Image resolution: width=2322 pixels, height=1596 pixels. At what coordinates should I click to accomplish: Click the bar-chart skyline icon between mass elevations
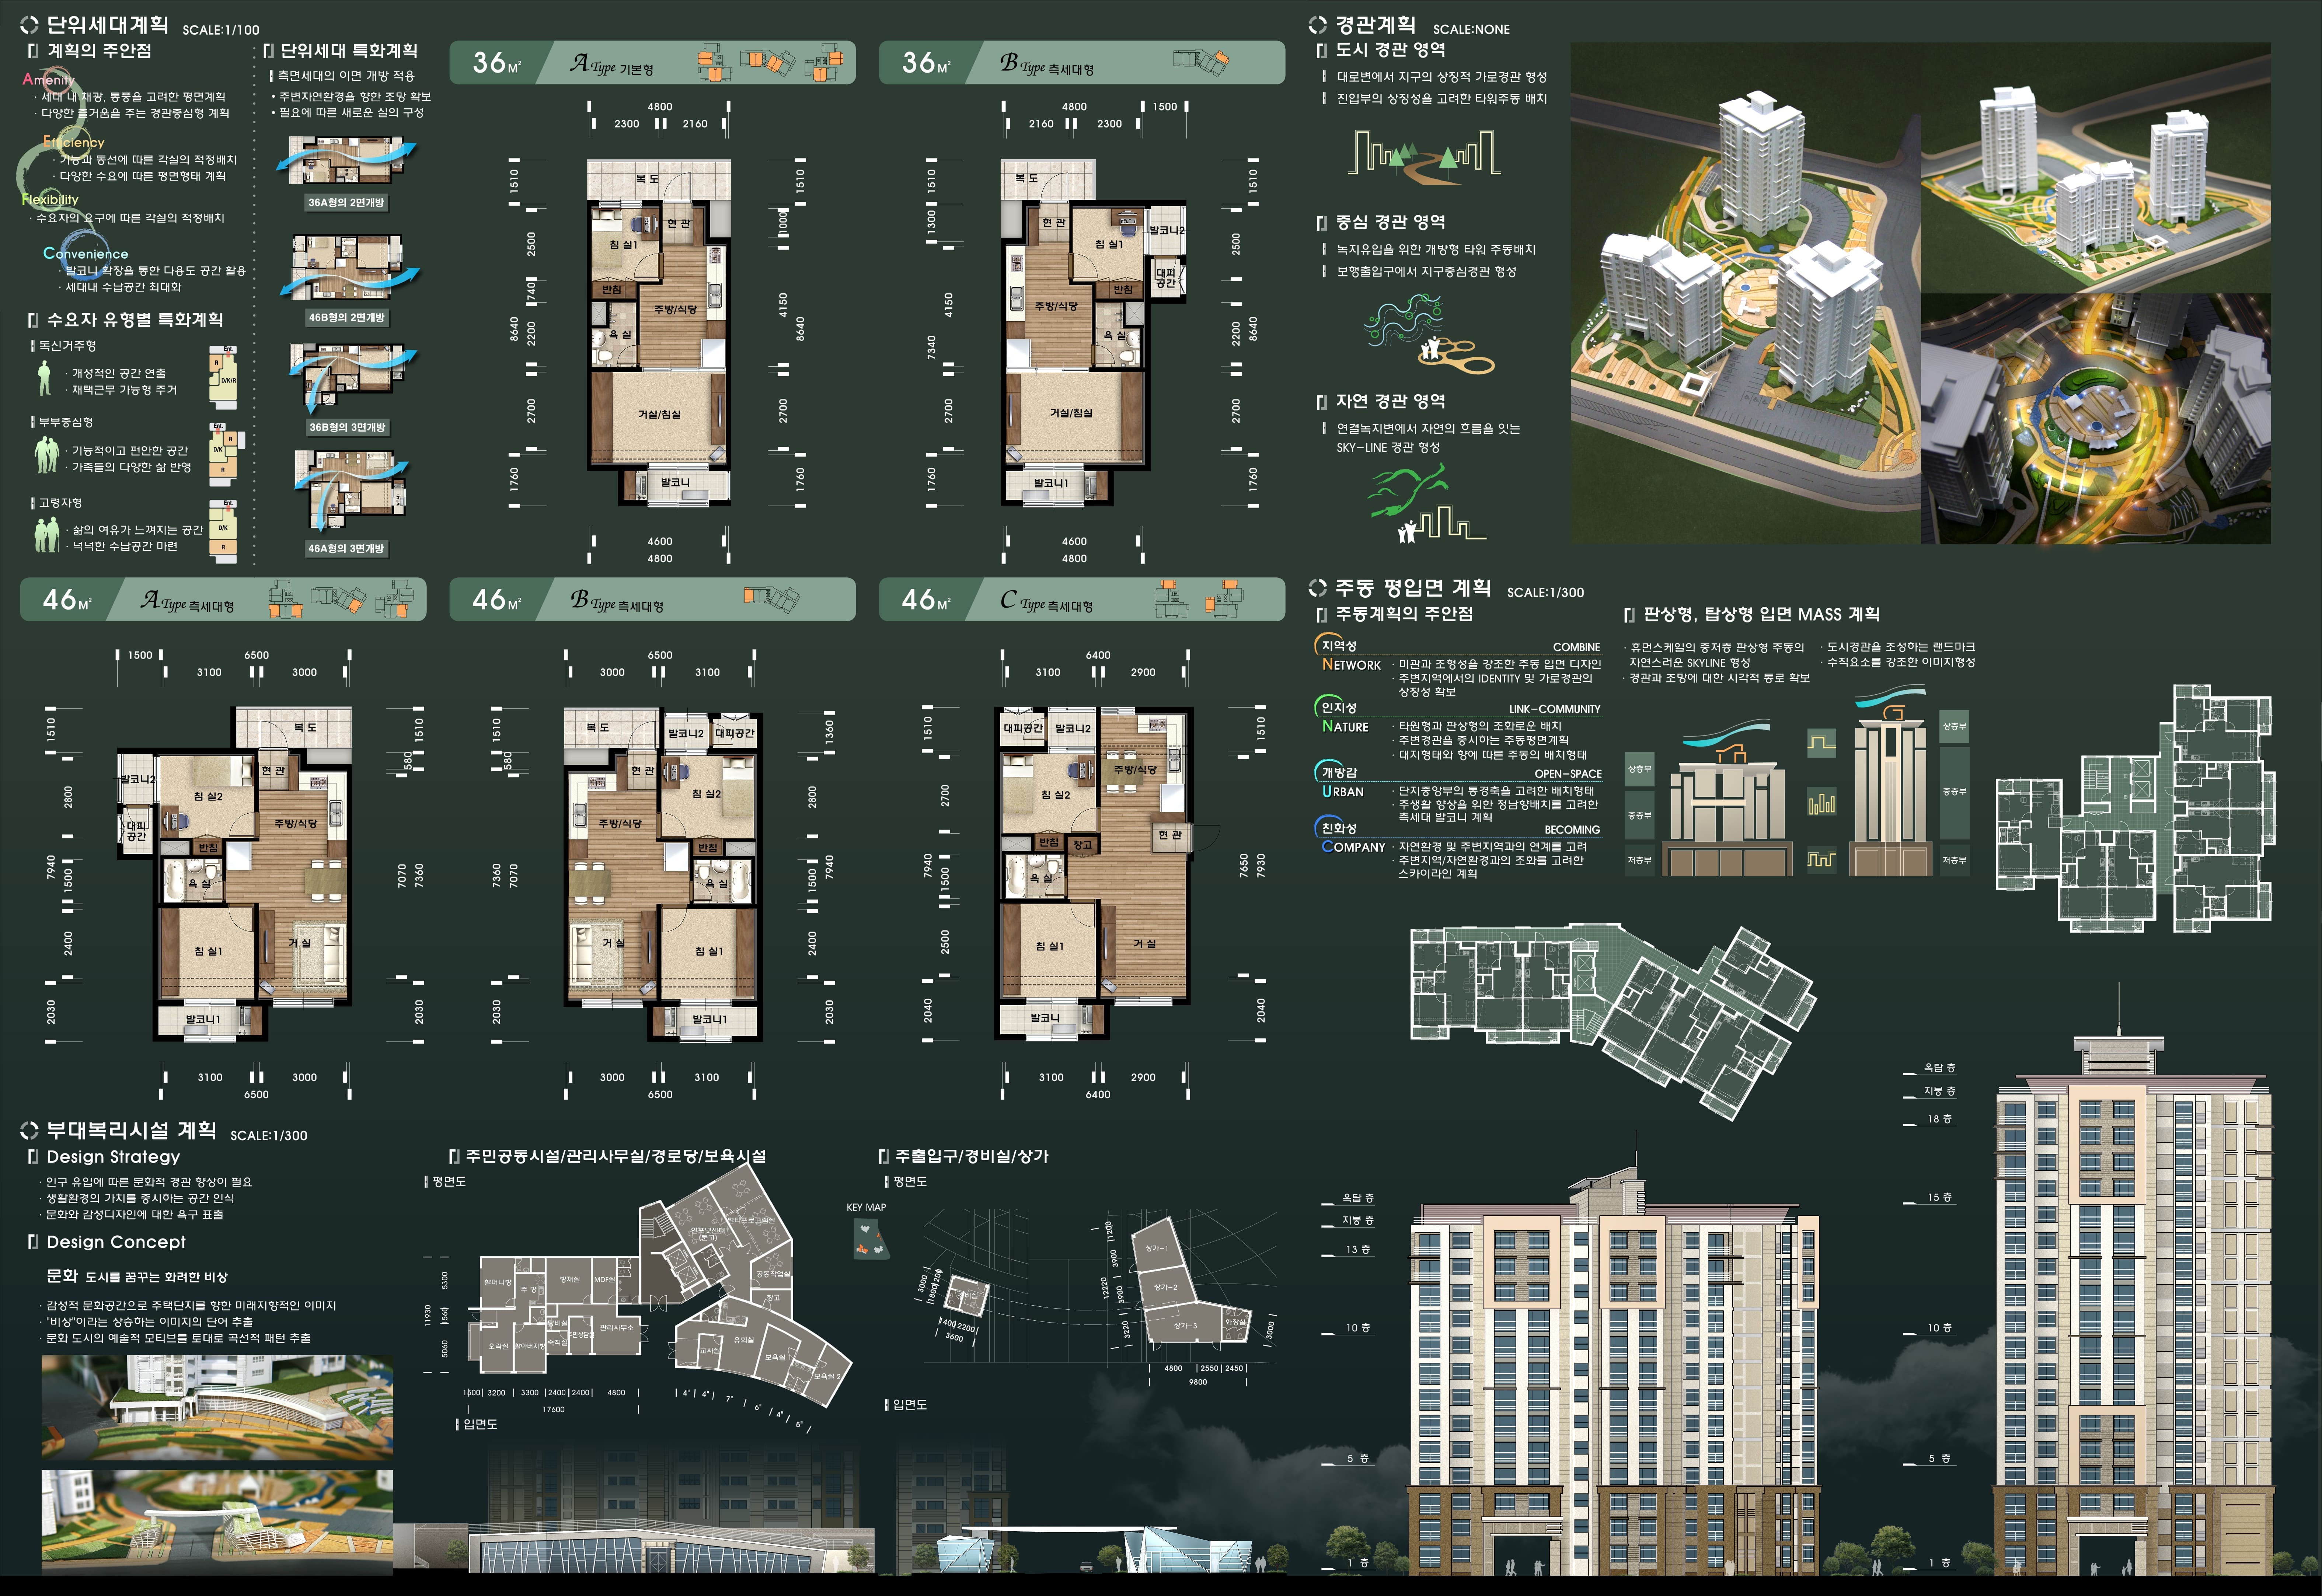[1821, 802]
